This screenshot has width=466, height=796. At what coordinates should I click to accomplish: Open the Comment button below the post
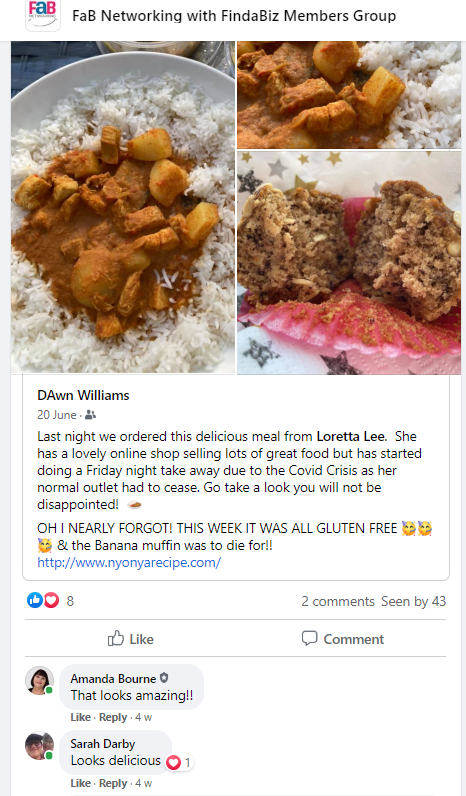pyautogui.click(x=343, y=639)
